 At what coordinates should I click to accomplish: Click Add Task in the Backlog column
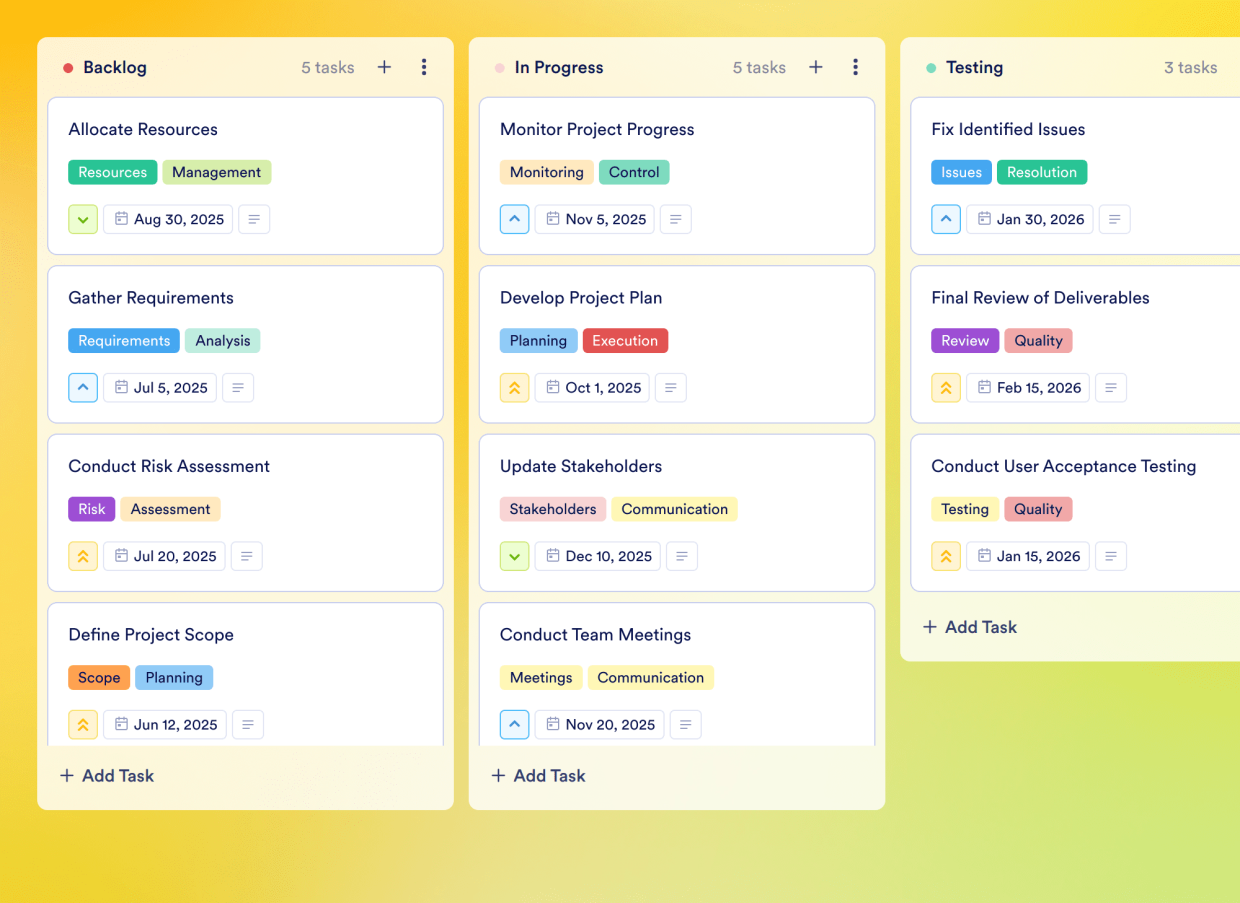tap(106, 775)
